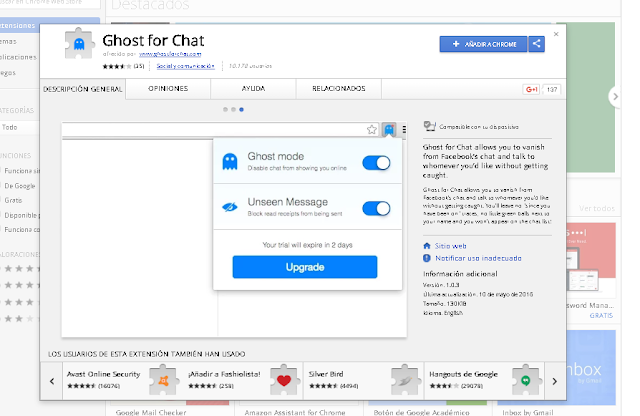Click the Silver Bird puzzle icon

point(405,380)
